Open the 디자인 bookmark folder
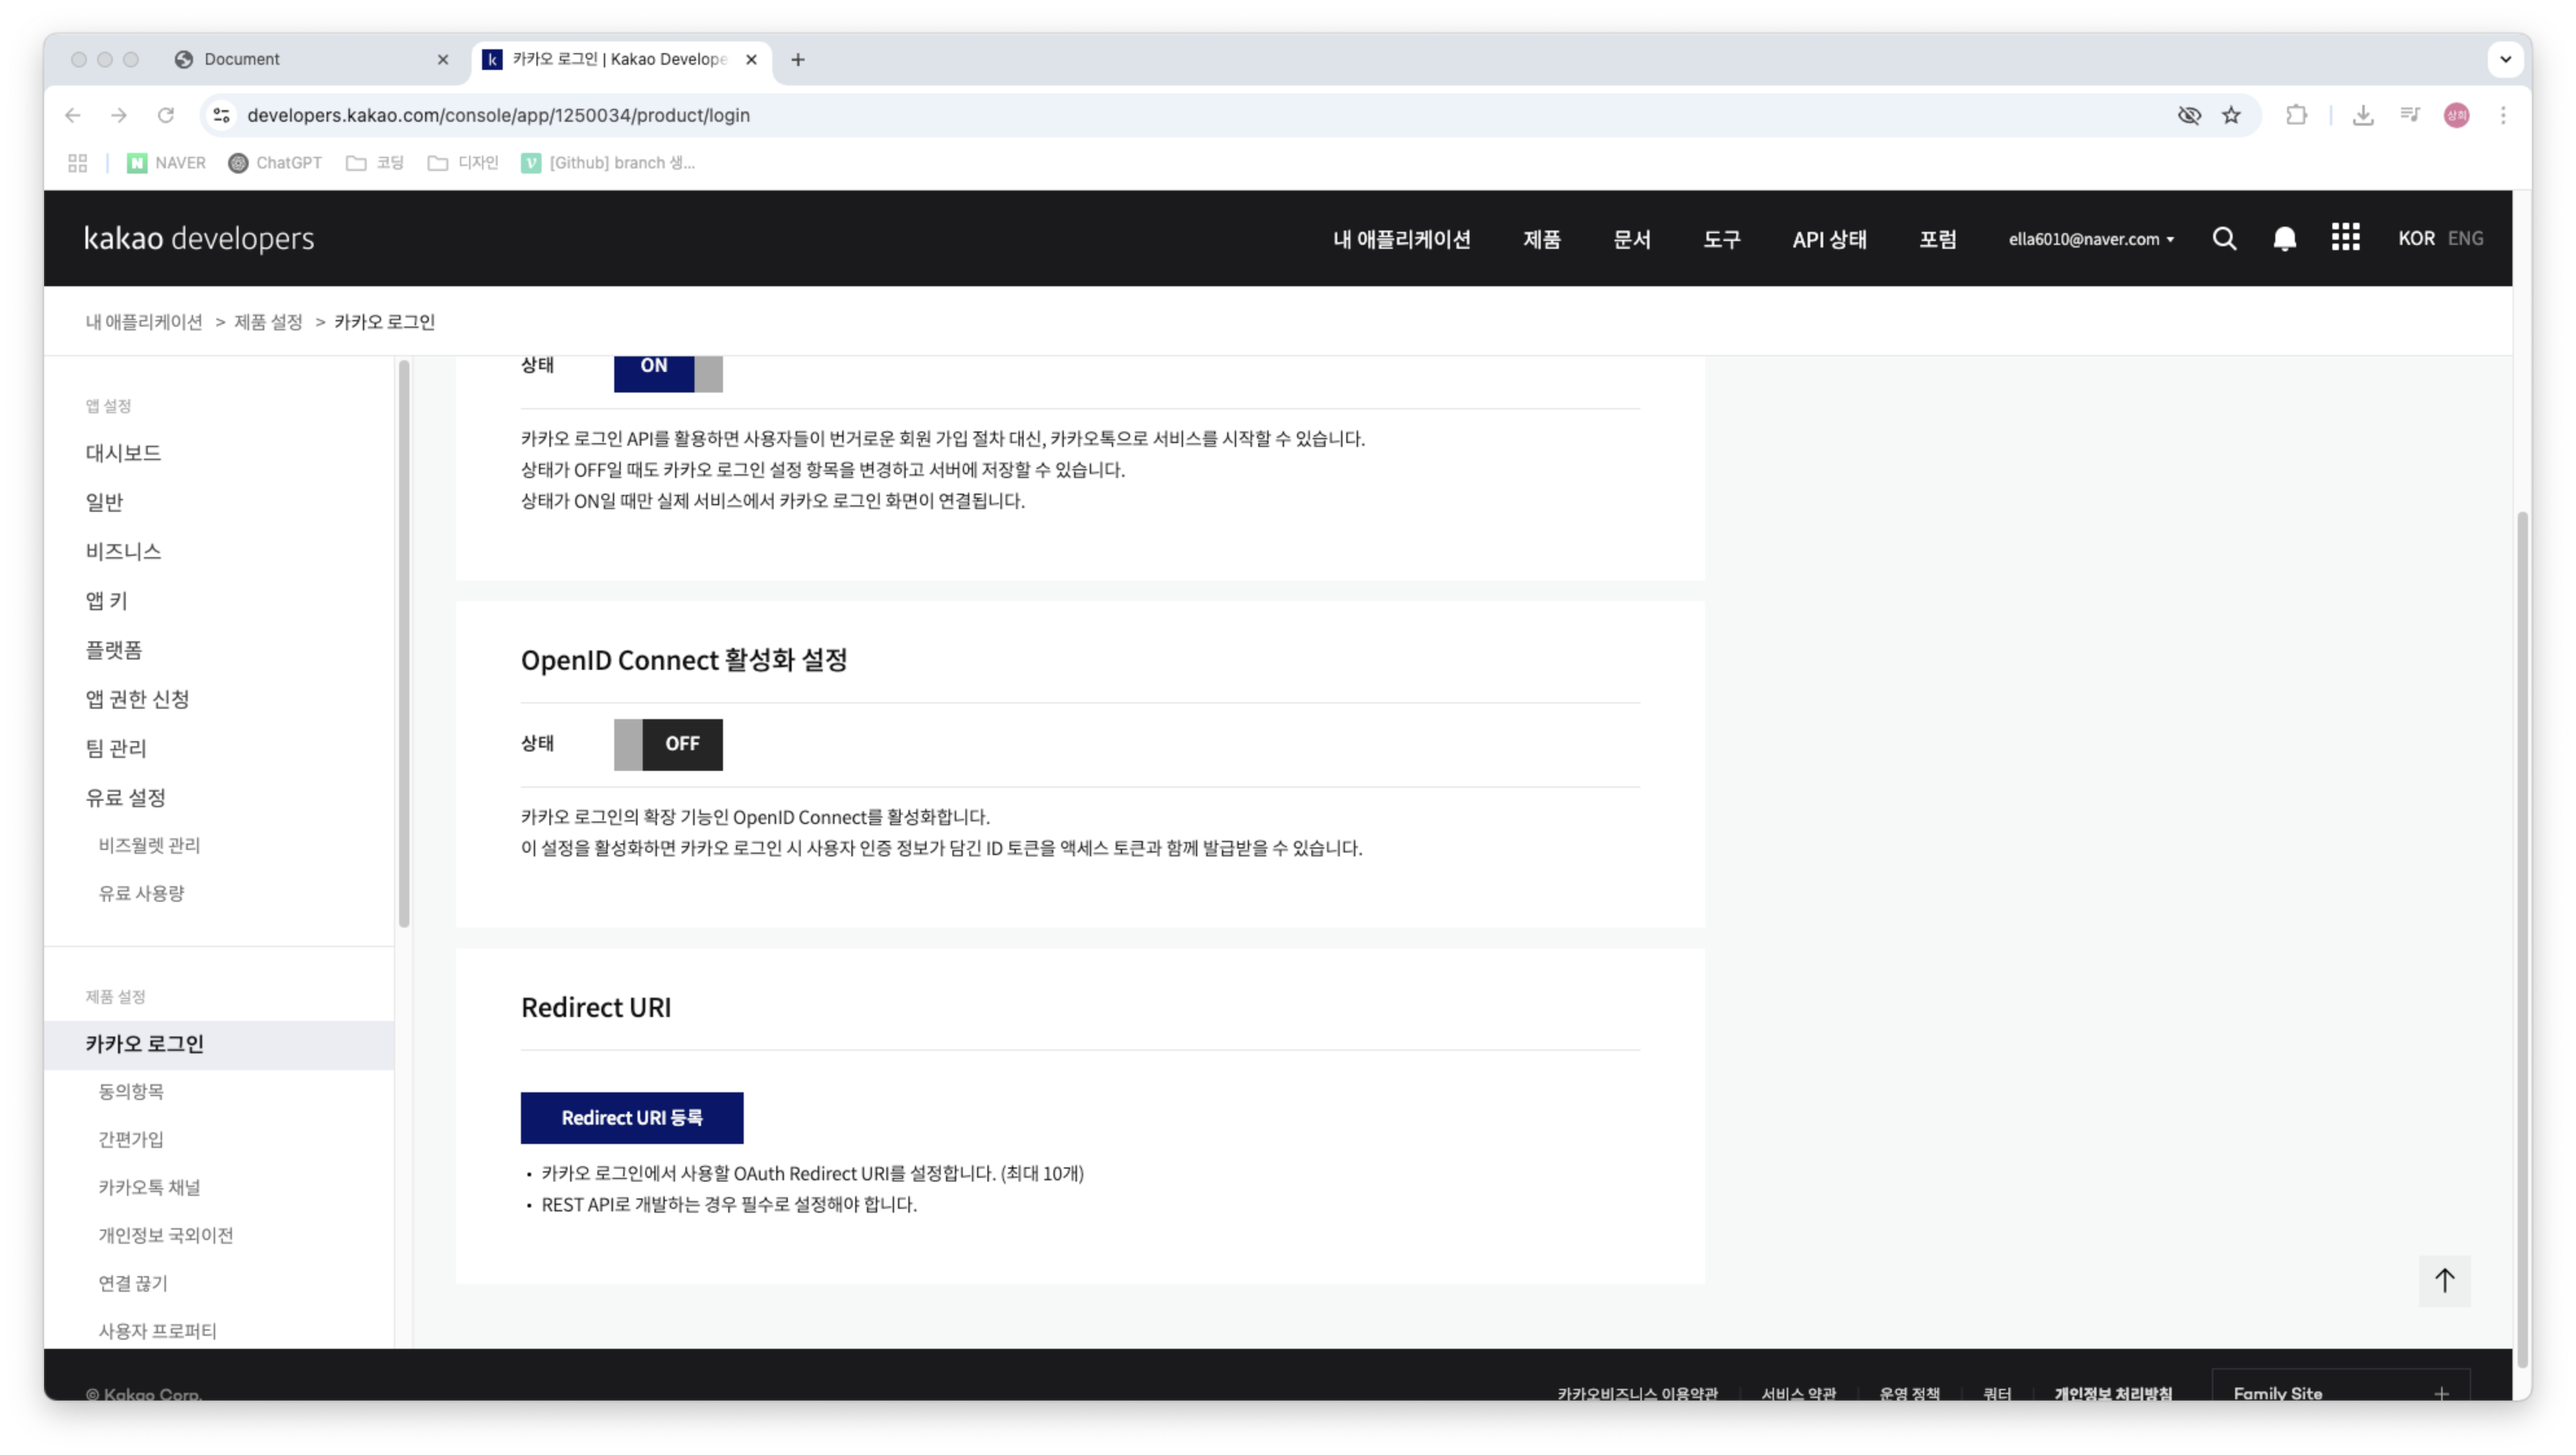 tap(463, 163)
